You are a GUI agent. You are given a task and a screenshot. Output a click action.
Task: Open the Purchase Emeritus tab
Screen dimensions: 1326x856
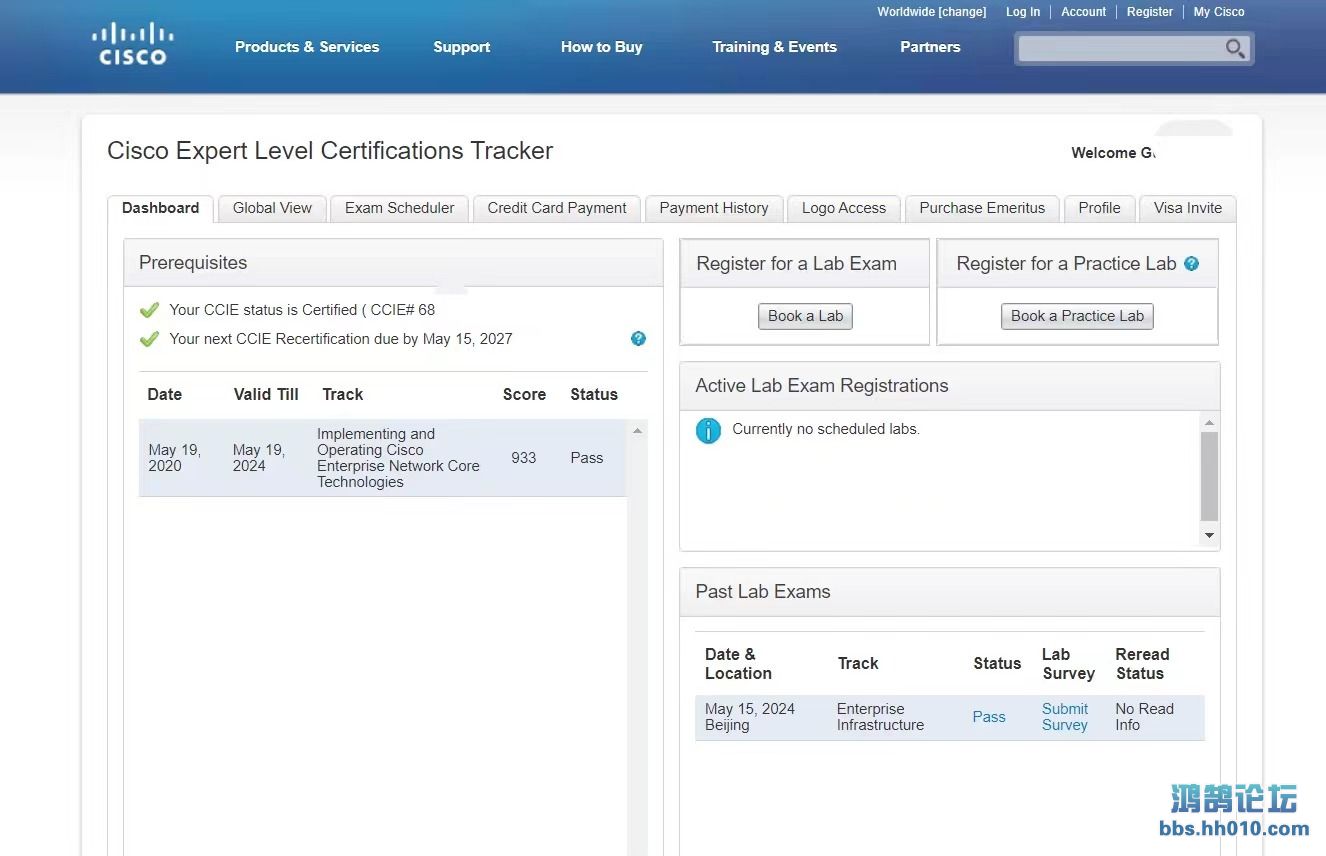(x=982, y=208)
